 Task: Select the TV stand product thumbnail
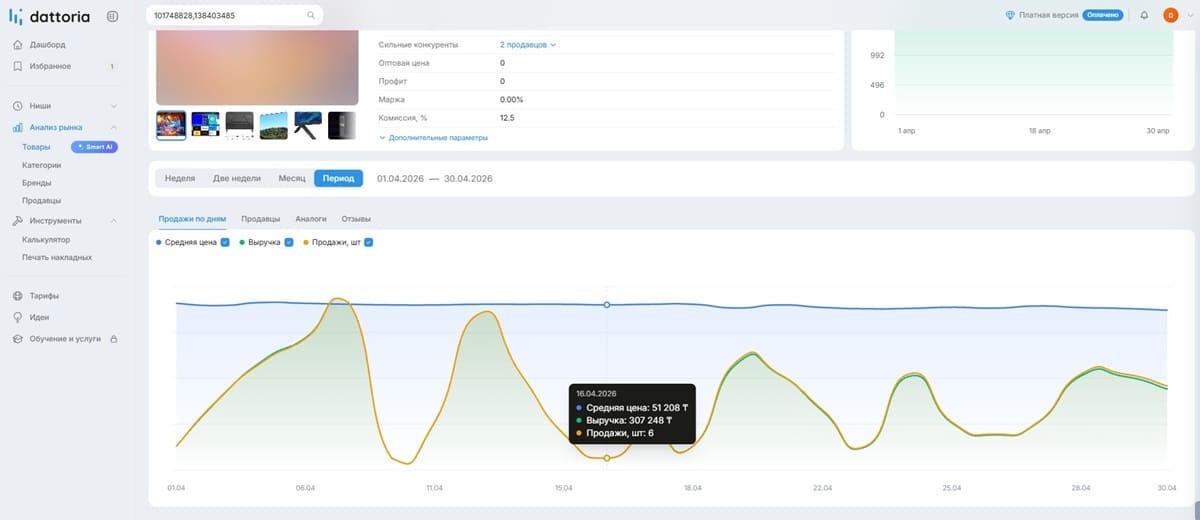tap(307, 125)
